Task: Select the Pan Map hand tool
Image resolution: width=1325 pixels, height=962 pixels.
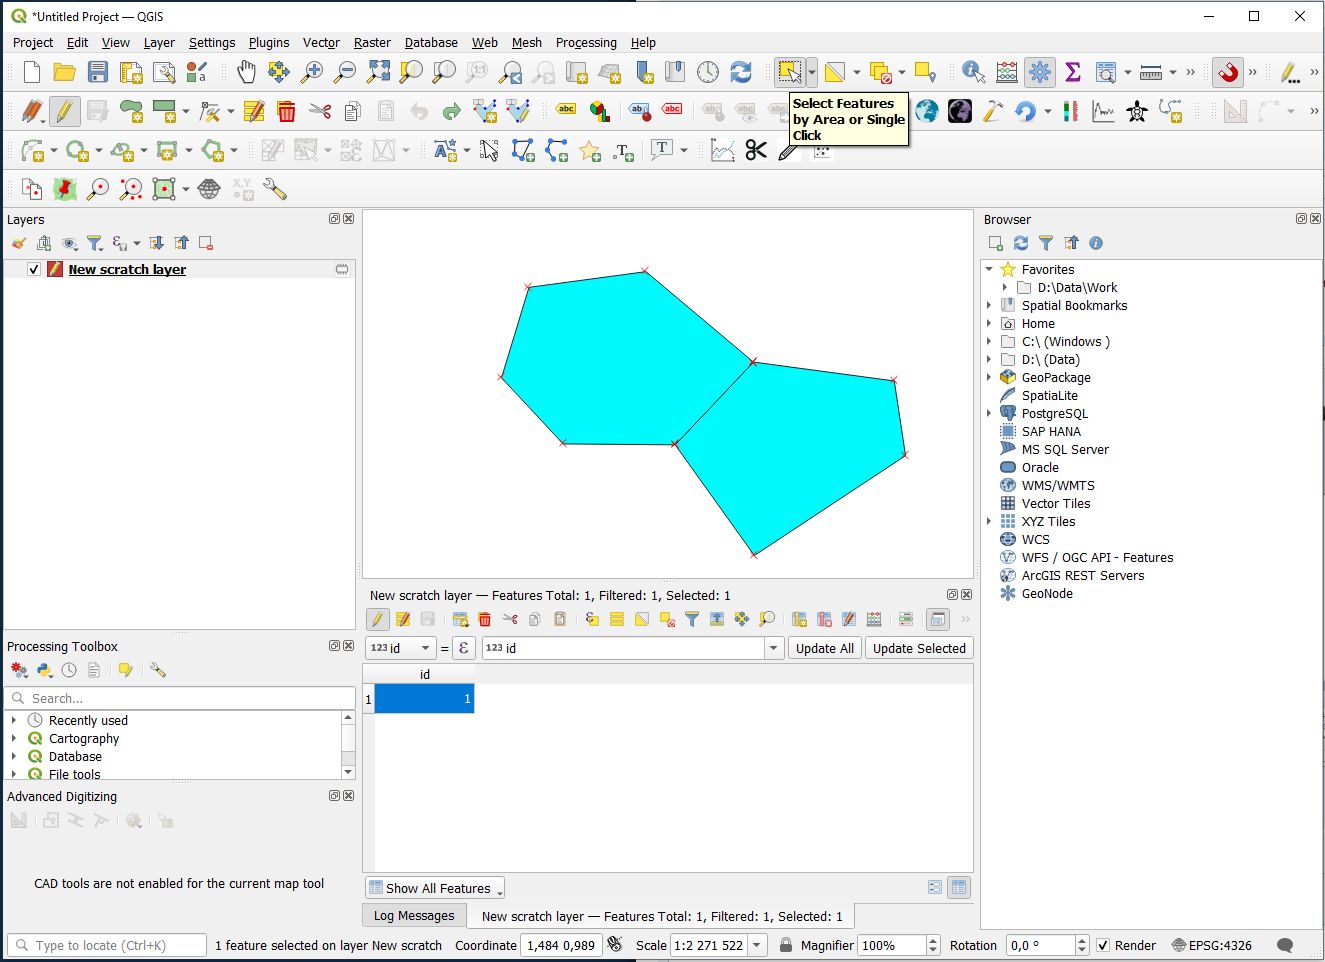Action: pyautogui.click(x=246, y=72)
